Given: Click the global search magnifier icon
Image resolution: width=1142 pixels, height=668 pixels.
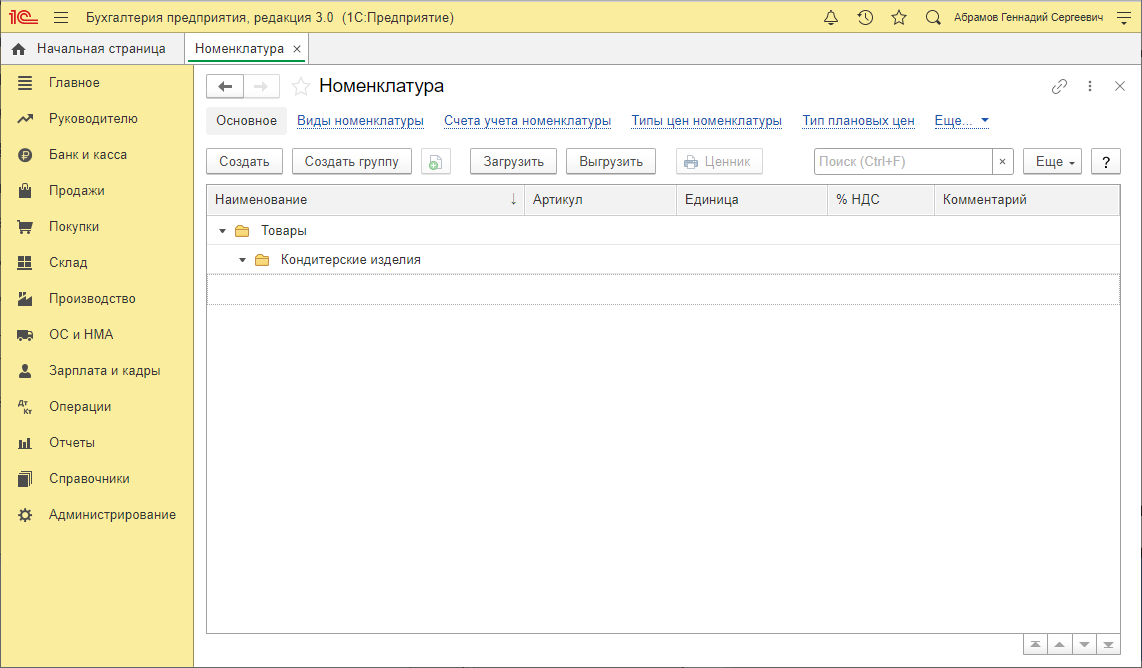Looking at the screenshot, I should (x=933, y=18).
